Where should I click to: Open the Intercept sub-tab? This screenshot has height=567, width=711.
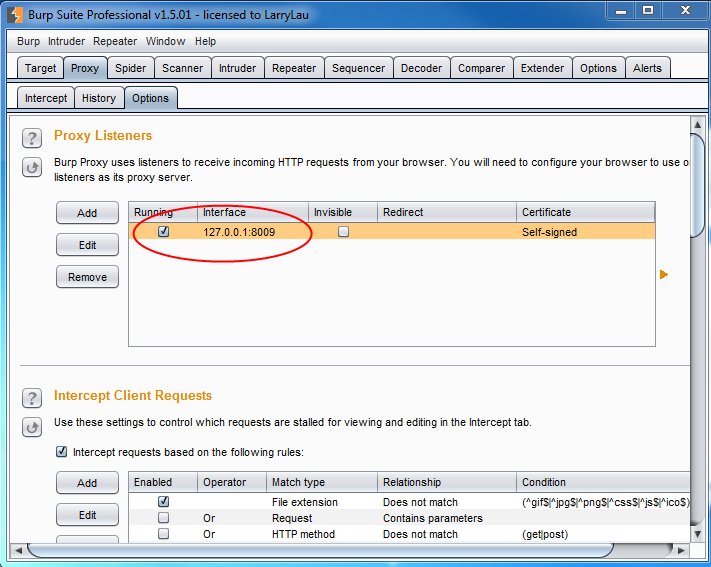tap(46, 98)
